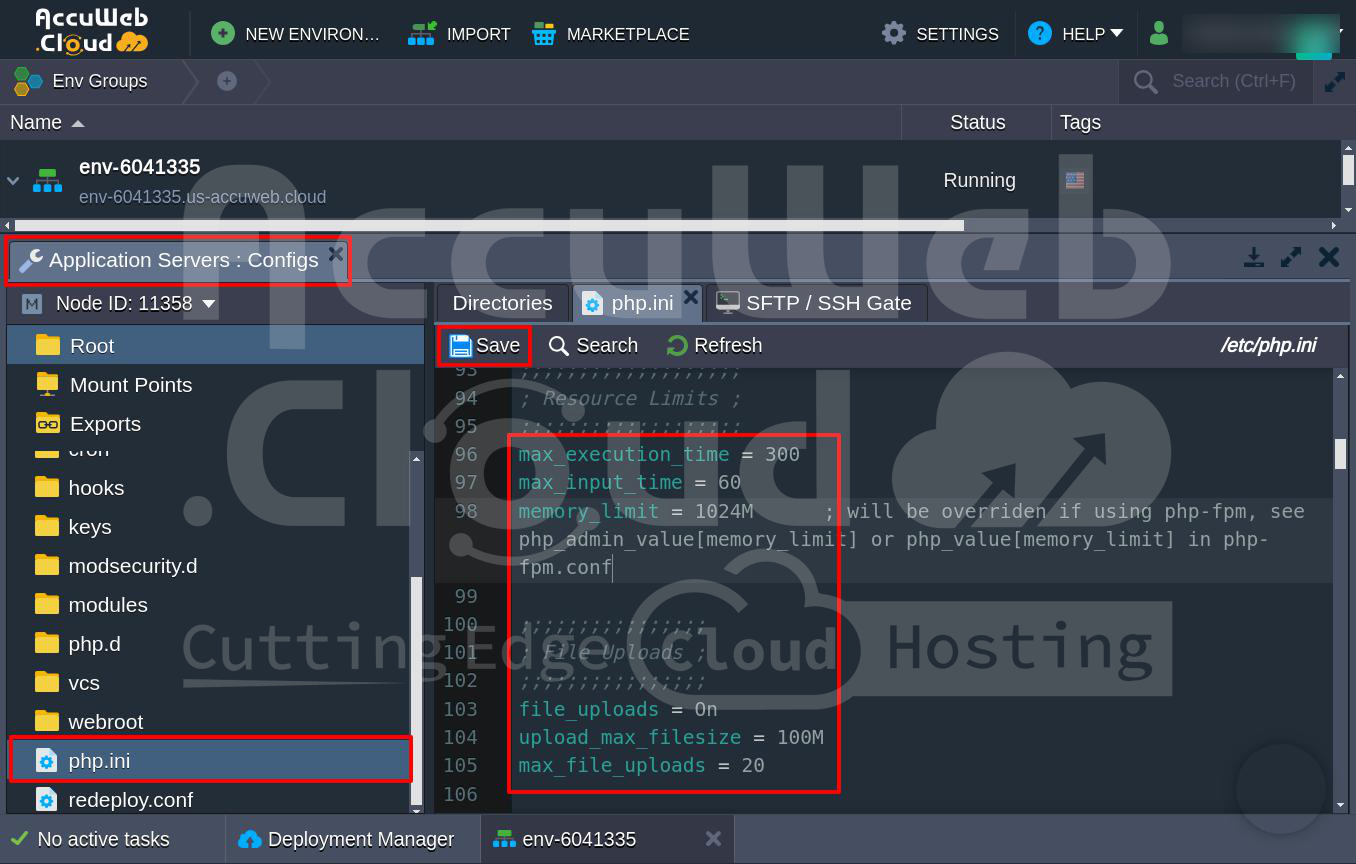Screen dimensions: 1356x864
Task: Focus the Search (Ctrl+F) field
Action: pyautogui.click(x=1234, y=81)
